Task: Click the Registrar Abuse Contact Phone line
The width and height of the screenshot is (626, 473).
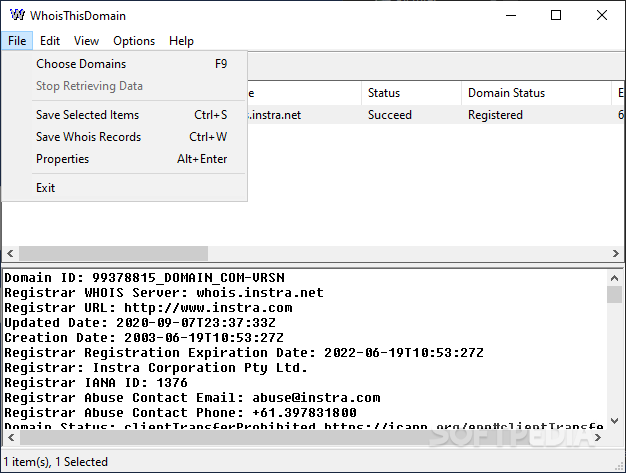Action: pos(180,413)
